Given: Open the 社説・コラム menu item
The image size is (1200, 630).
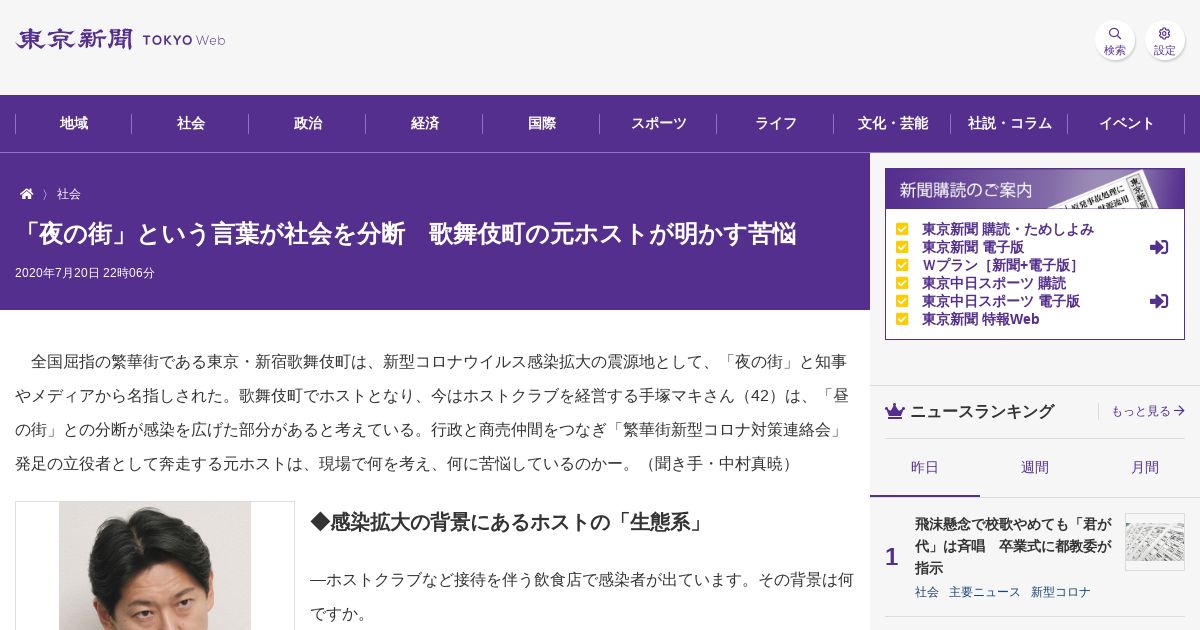Looking at the screenshot, I should pos(1010,124).
